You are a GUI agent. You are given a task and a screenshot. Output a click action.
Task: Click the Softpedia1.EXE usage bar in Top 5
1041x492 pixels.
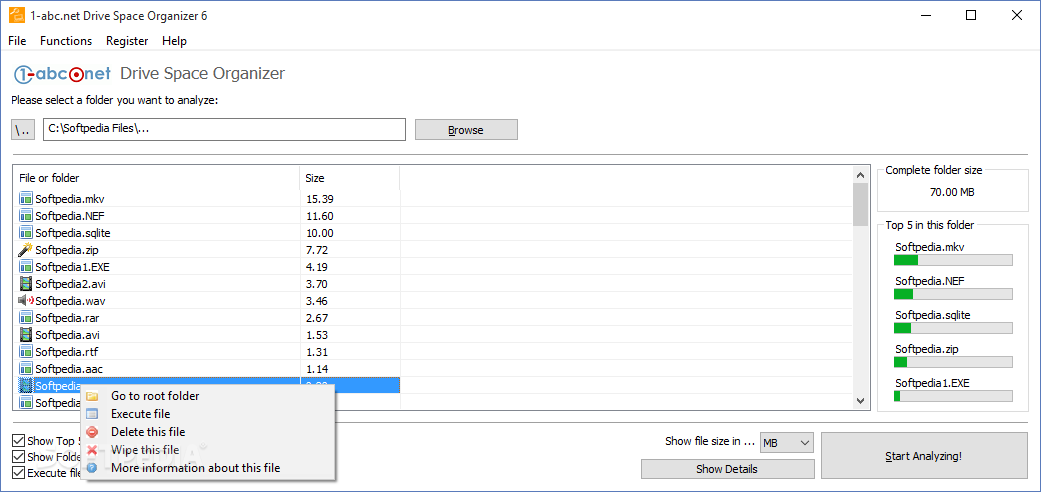953,396
